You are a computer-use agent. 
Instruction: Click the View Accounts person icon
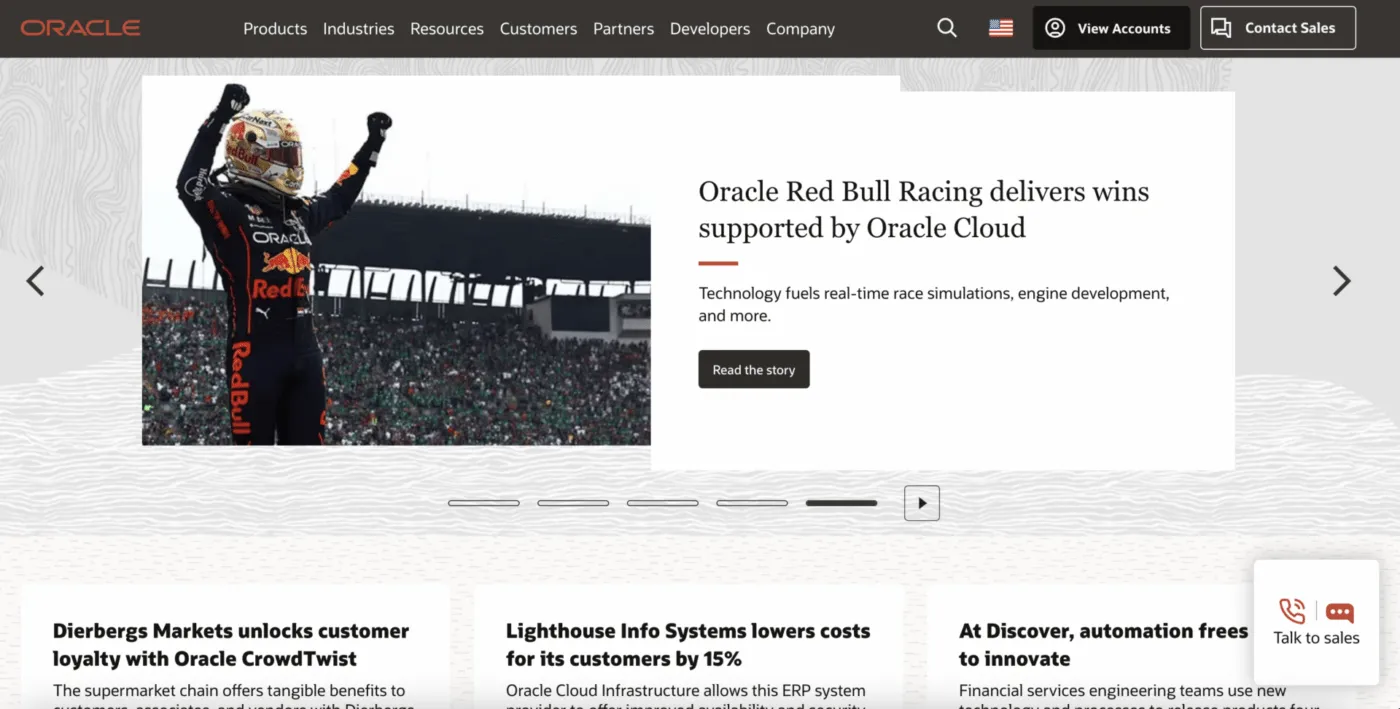pyautogui.click(x=1054, y=28)
